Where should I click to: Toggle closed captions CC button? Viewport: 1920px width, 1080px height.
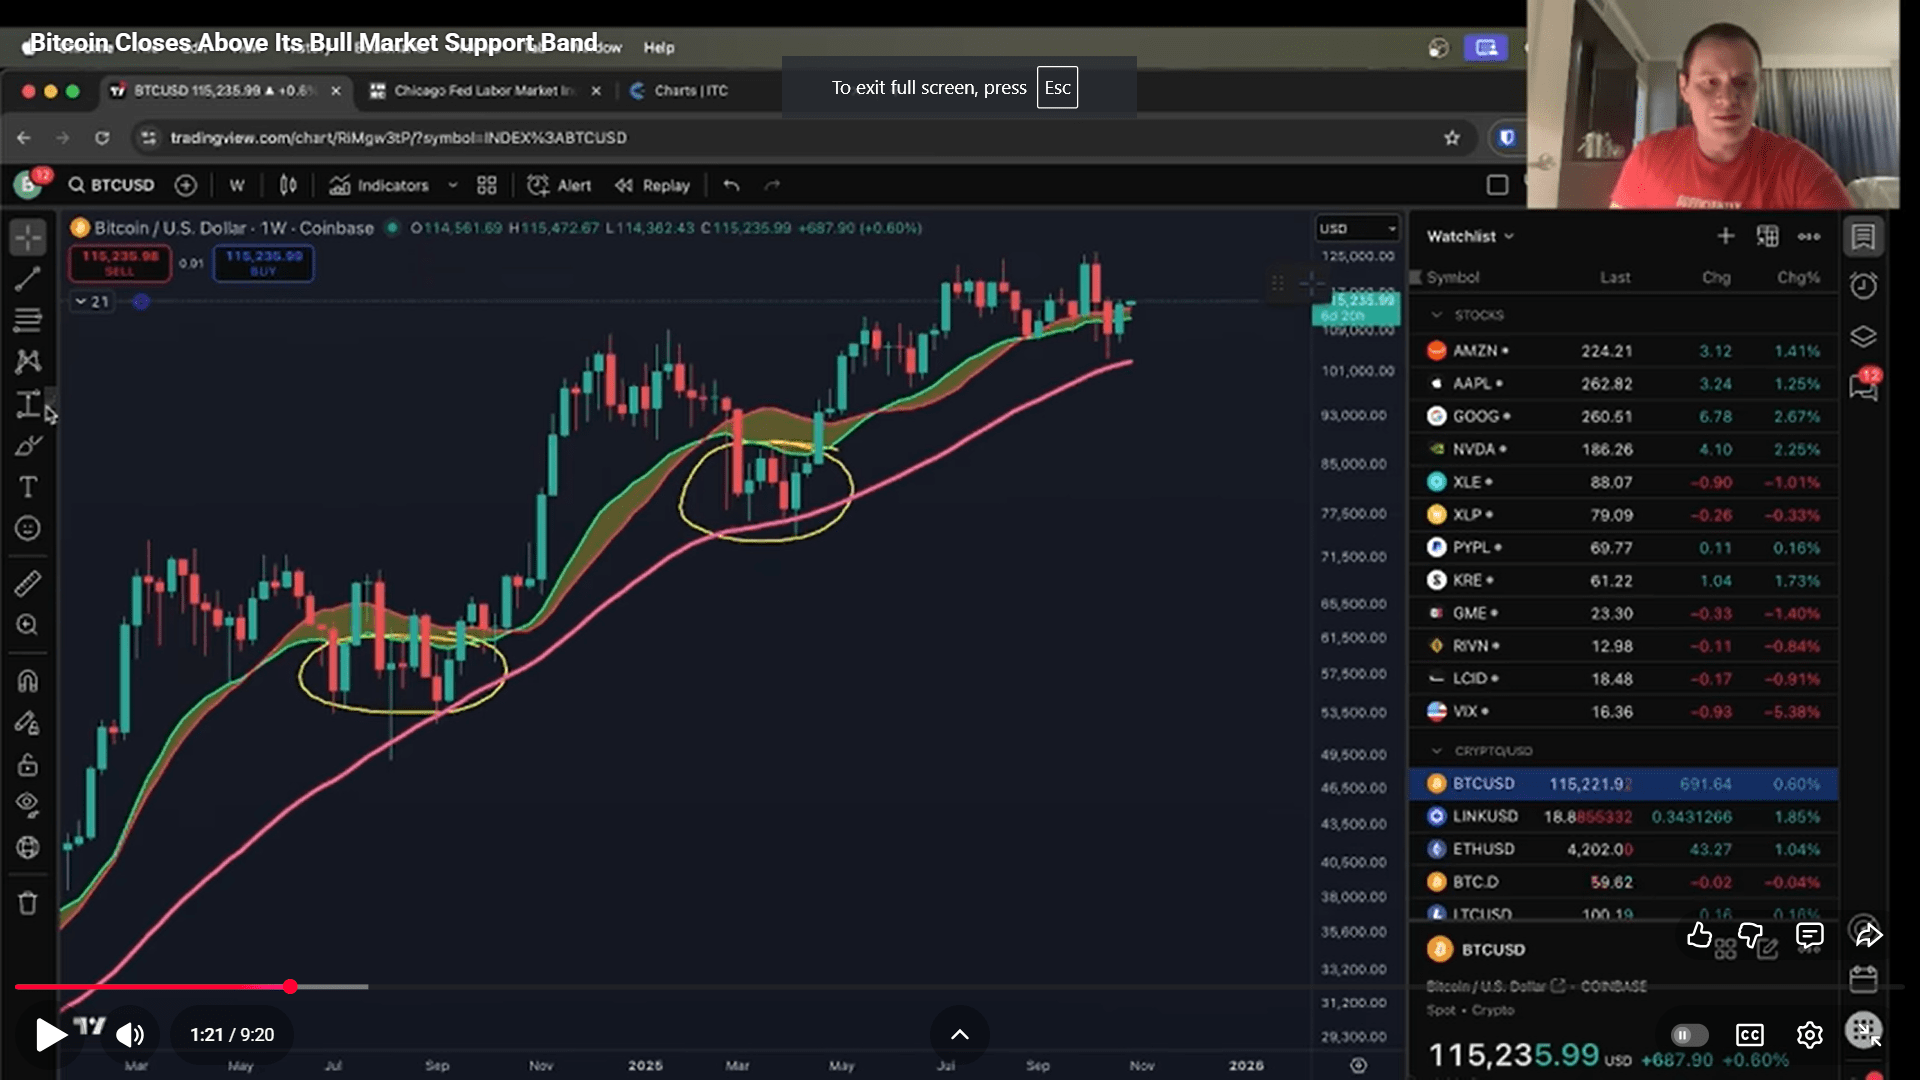point(1749,1034)
